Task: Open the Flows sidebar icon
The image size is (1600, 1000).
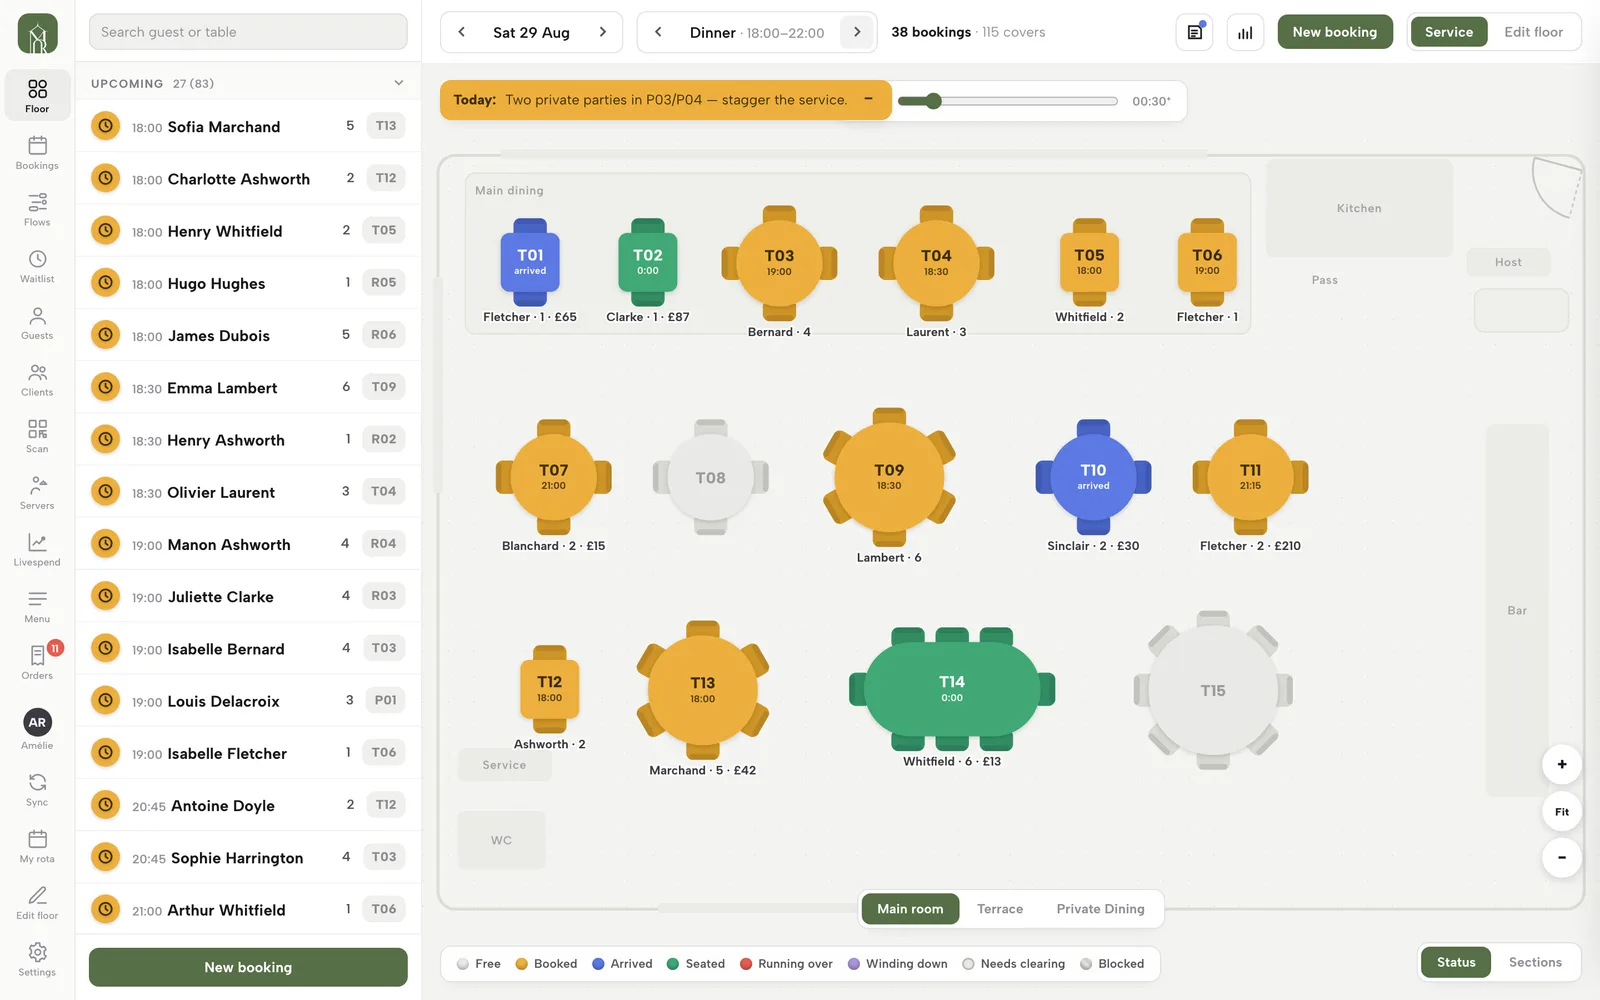Action: click(x=37, y=209)
